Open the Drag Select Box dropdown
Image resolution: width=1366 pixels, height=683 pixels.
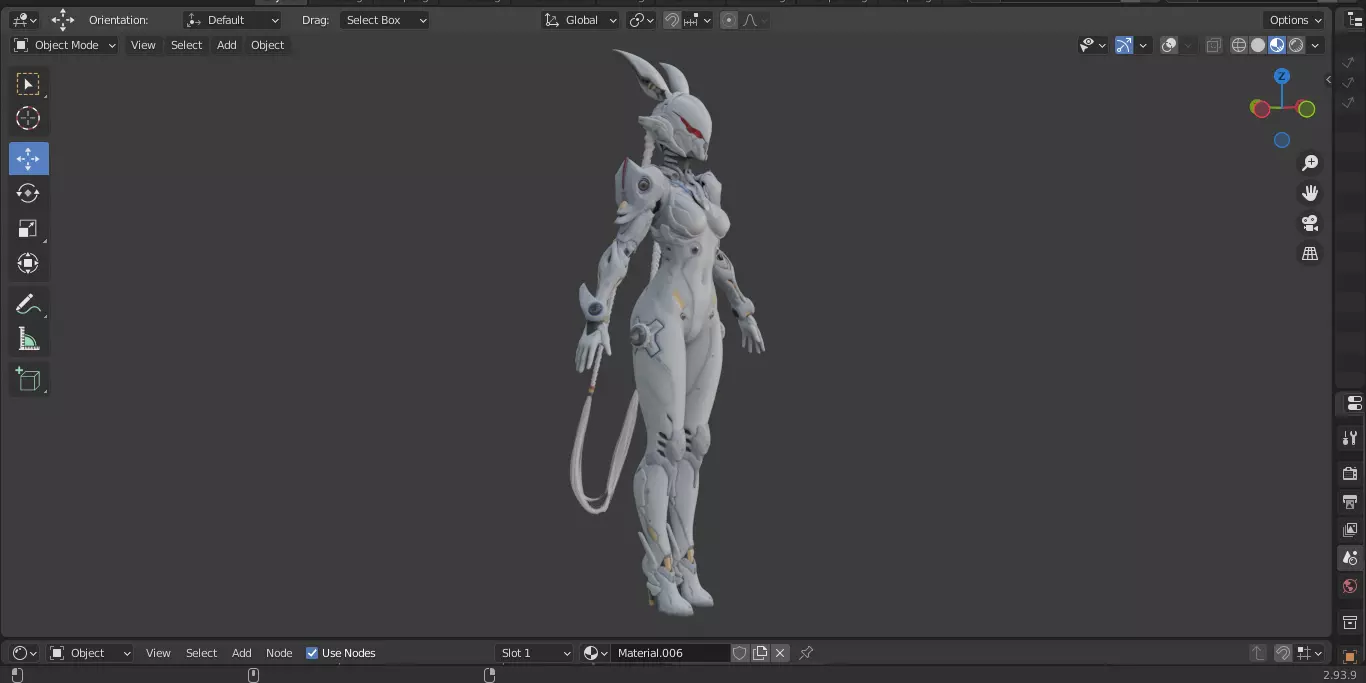384,20
